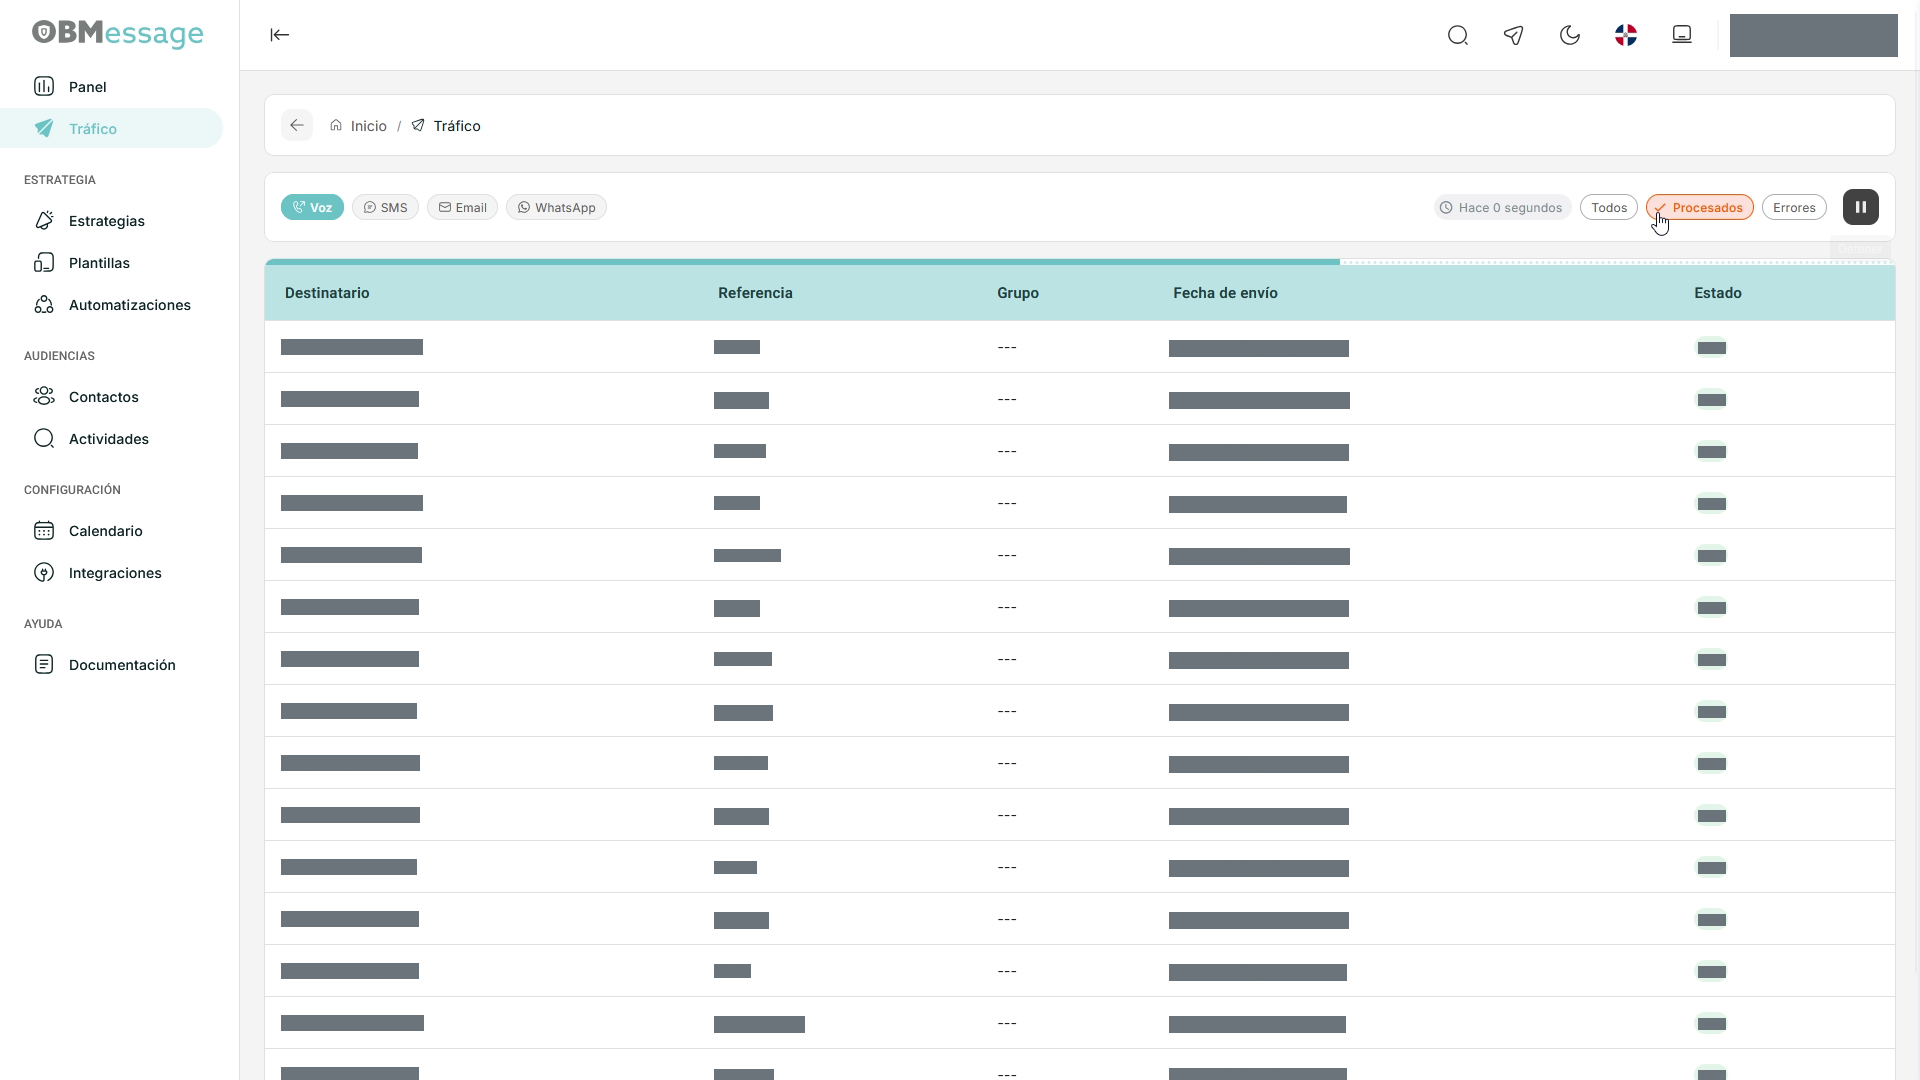Open the Inicio breadcrumb link

[358, 126]
